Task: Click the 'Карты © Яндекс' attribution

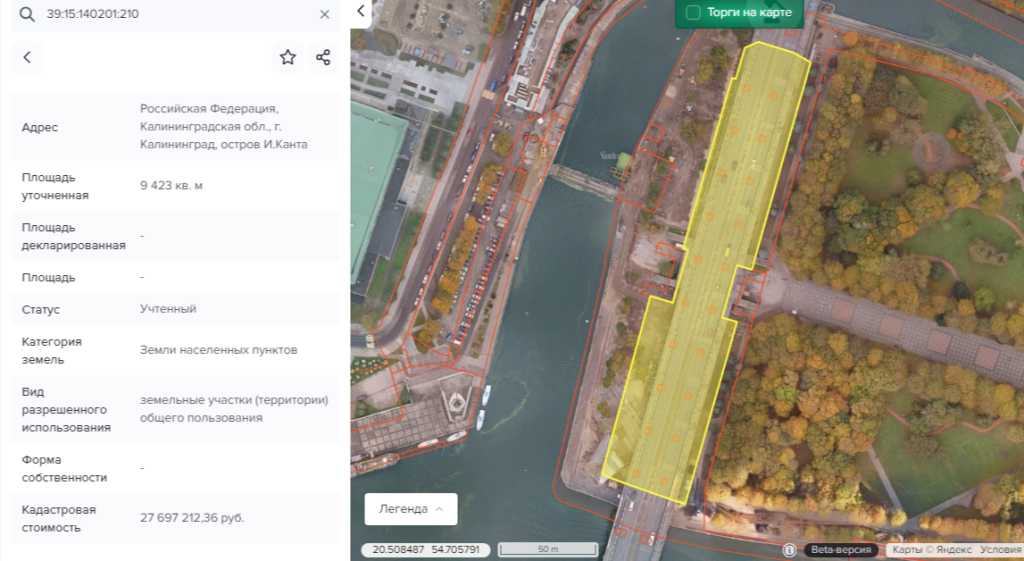Action: point(932,550)
